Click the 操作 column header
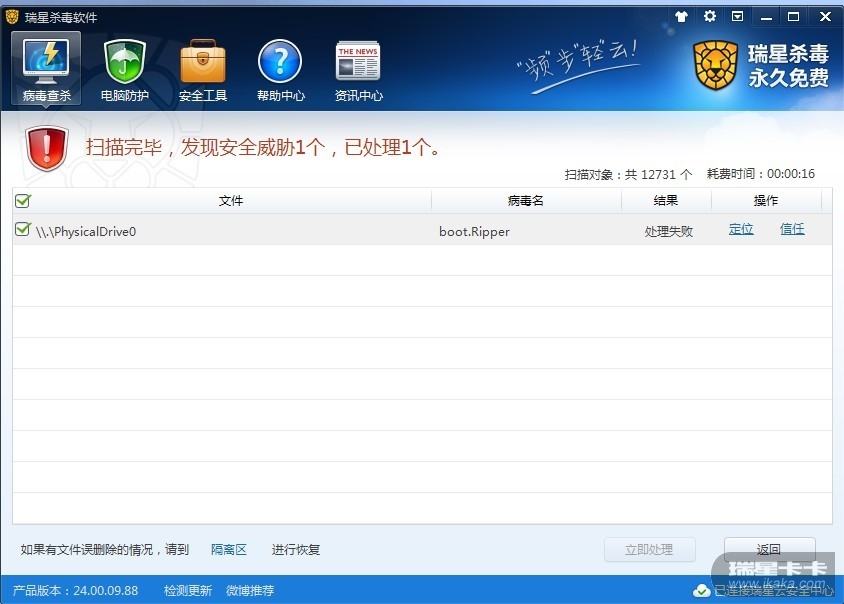Screen dimensions: 844x604 [766, 201]
